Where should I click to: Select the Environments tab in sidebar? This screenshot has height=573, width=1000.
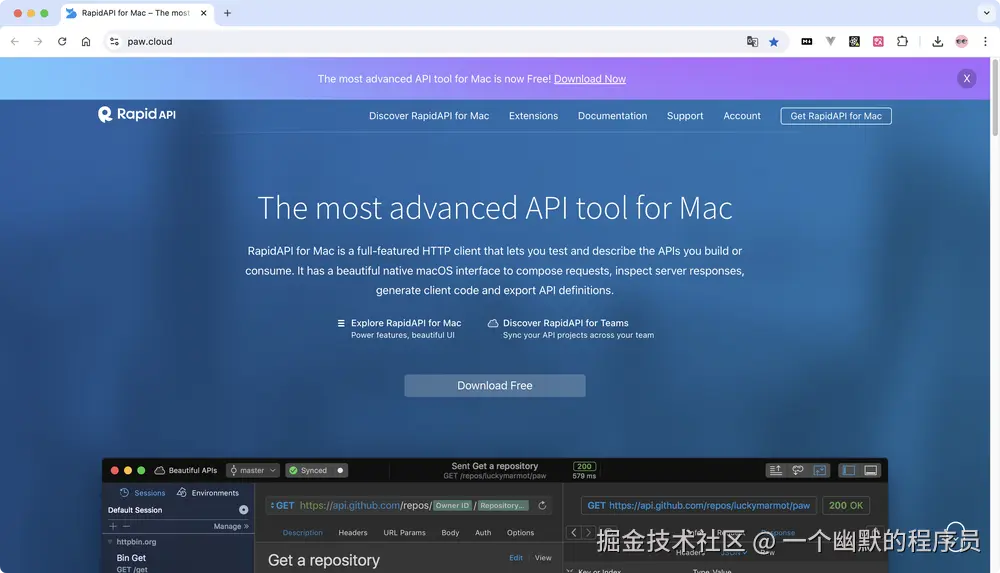pyautogui.click(x=207, y=493)
